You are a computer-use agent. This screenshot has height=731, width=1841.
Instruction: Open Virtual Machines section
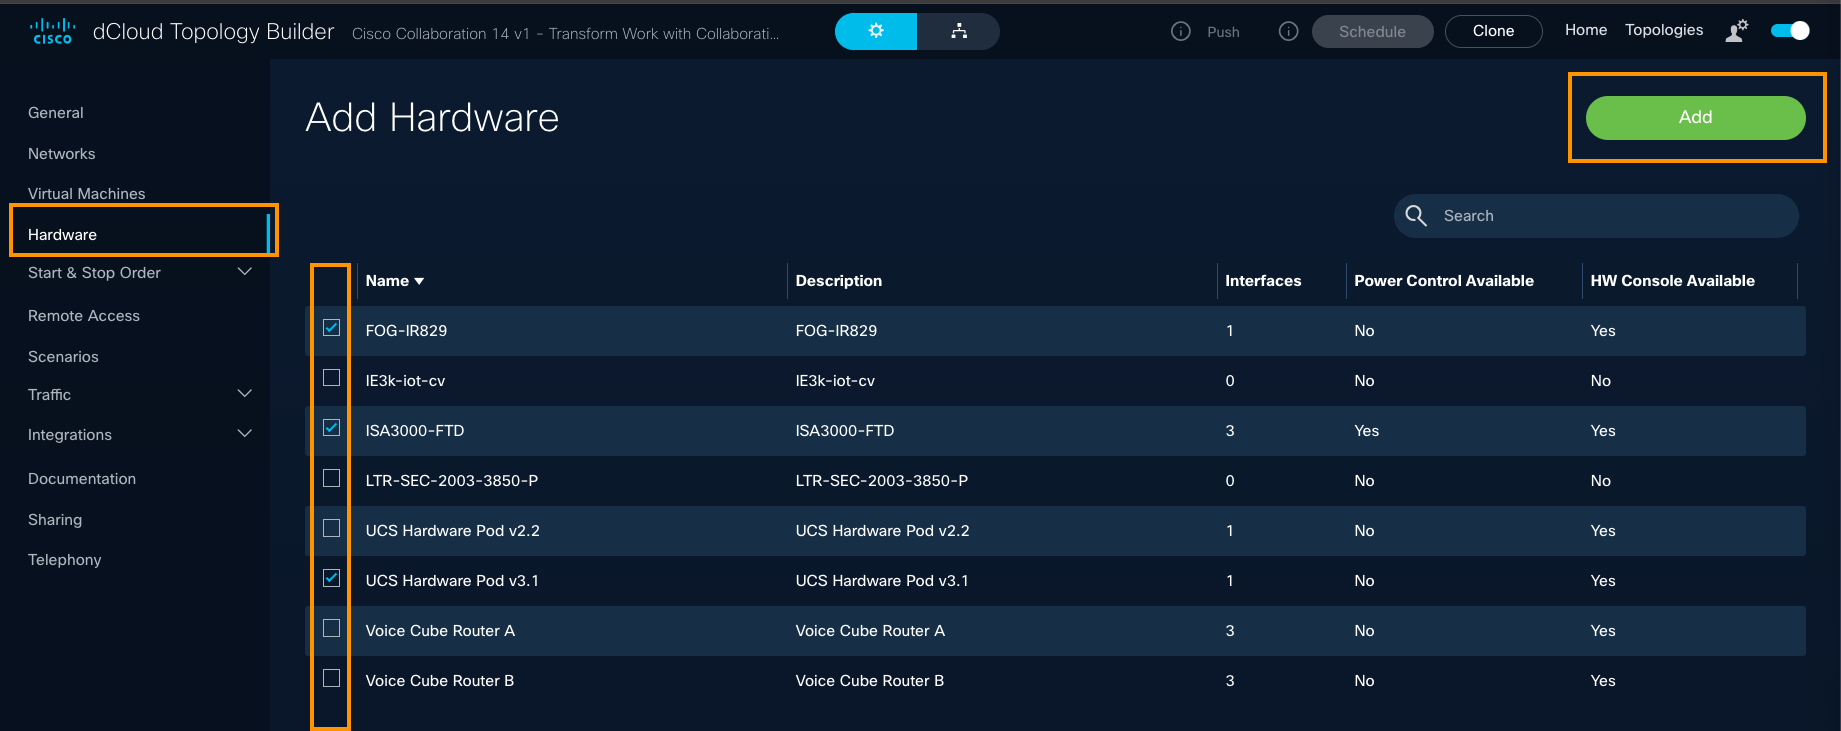pyautogui.click(x=87, y=194)
